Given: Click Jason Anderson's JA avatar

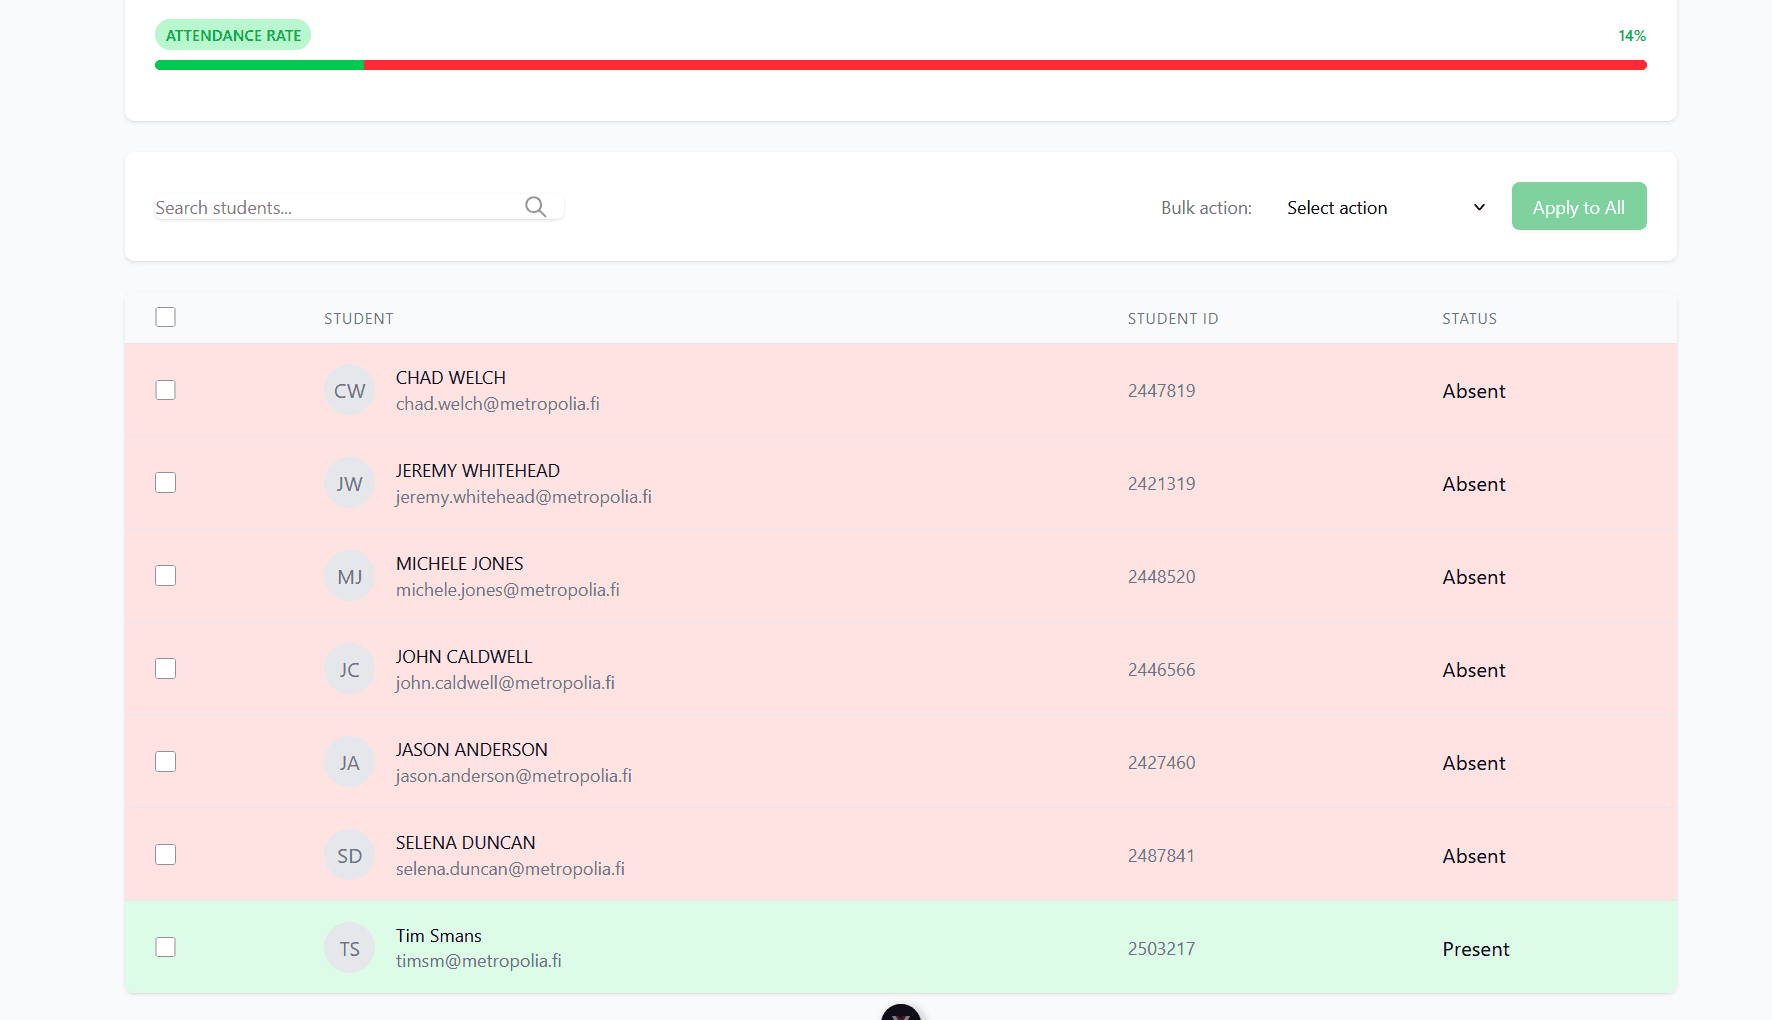Looking at the screenshot, I should pyautogui.click(x=349, y=763).
